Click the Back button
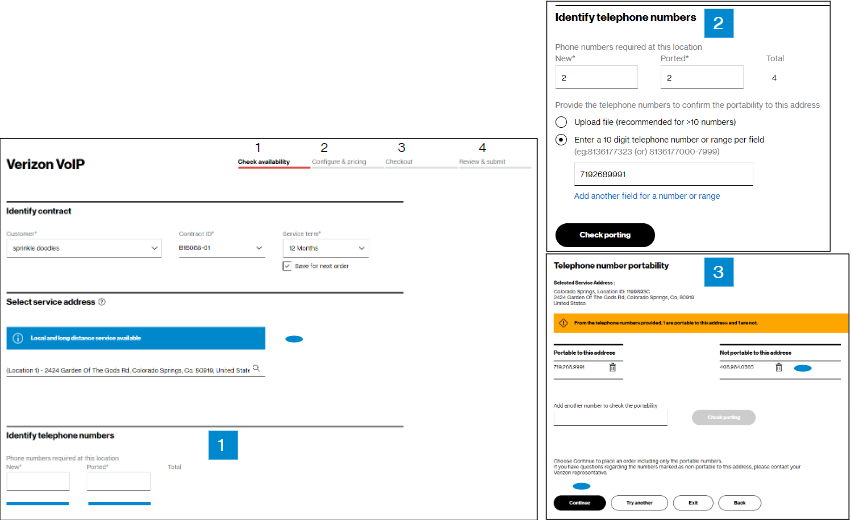Screen dimensions: 851x520 [740, 503]
